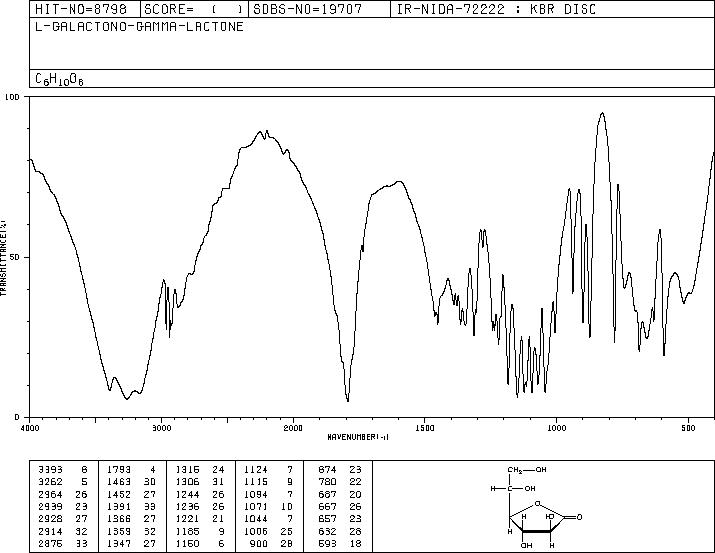Click peak table entry 3262

pos(51,482)
